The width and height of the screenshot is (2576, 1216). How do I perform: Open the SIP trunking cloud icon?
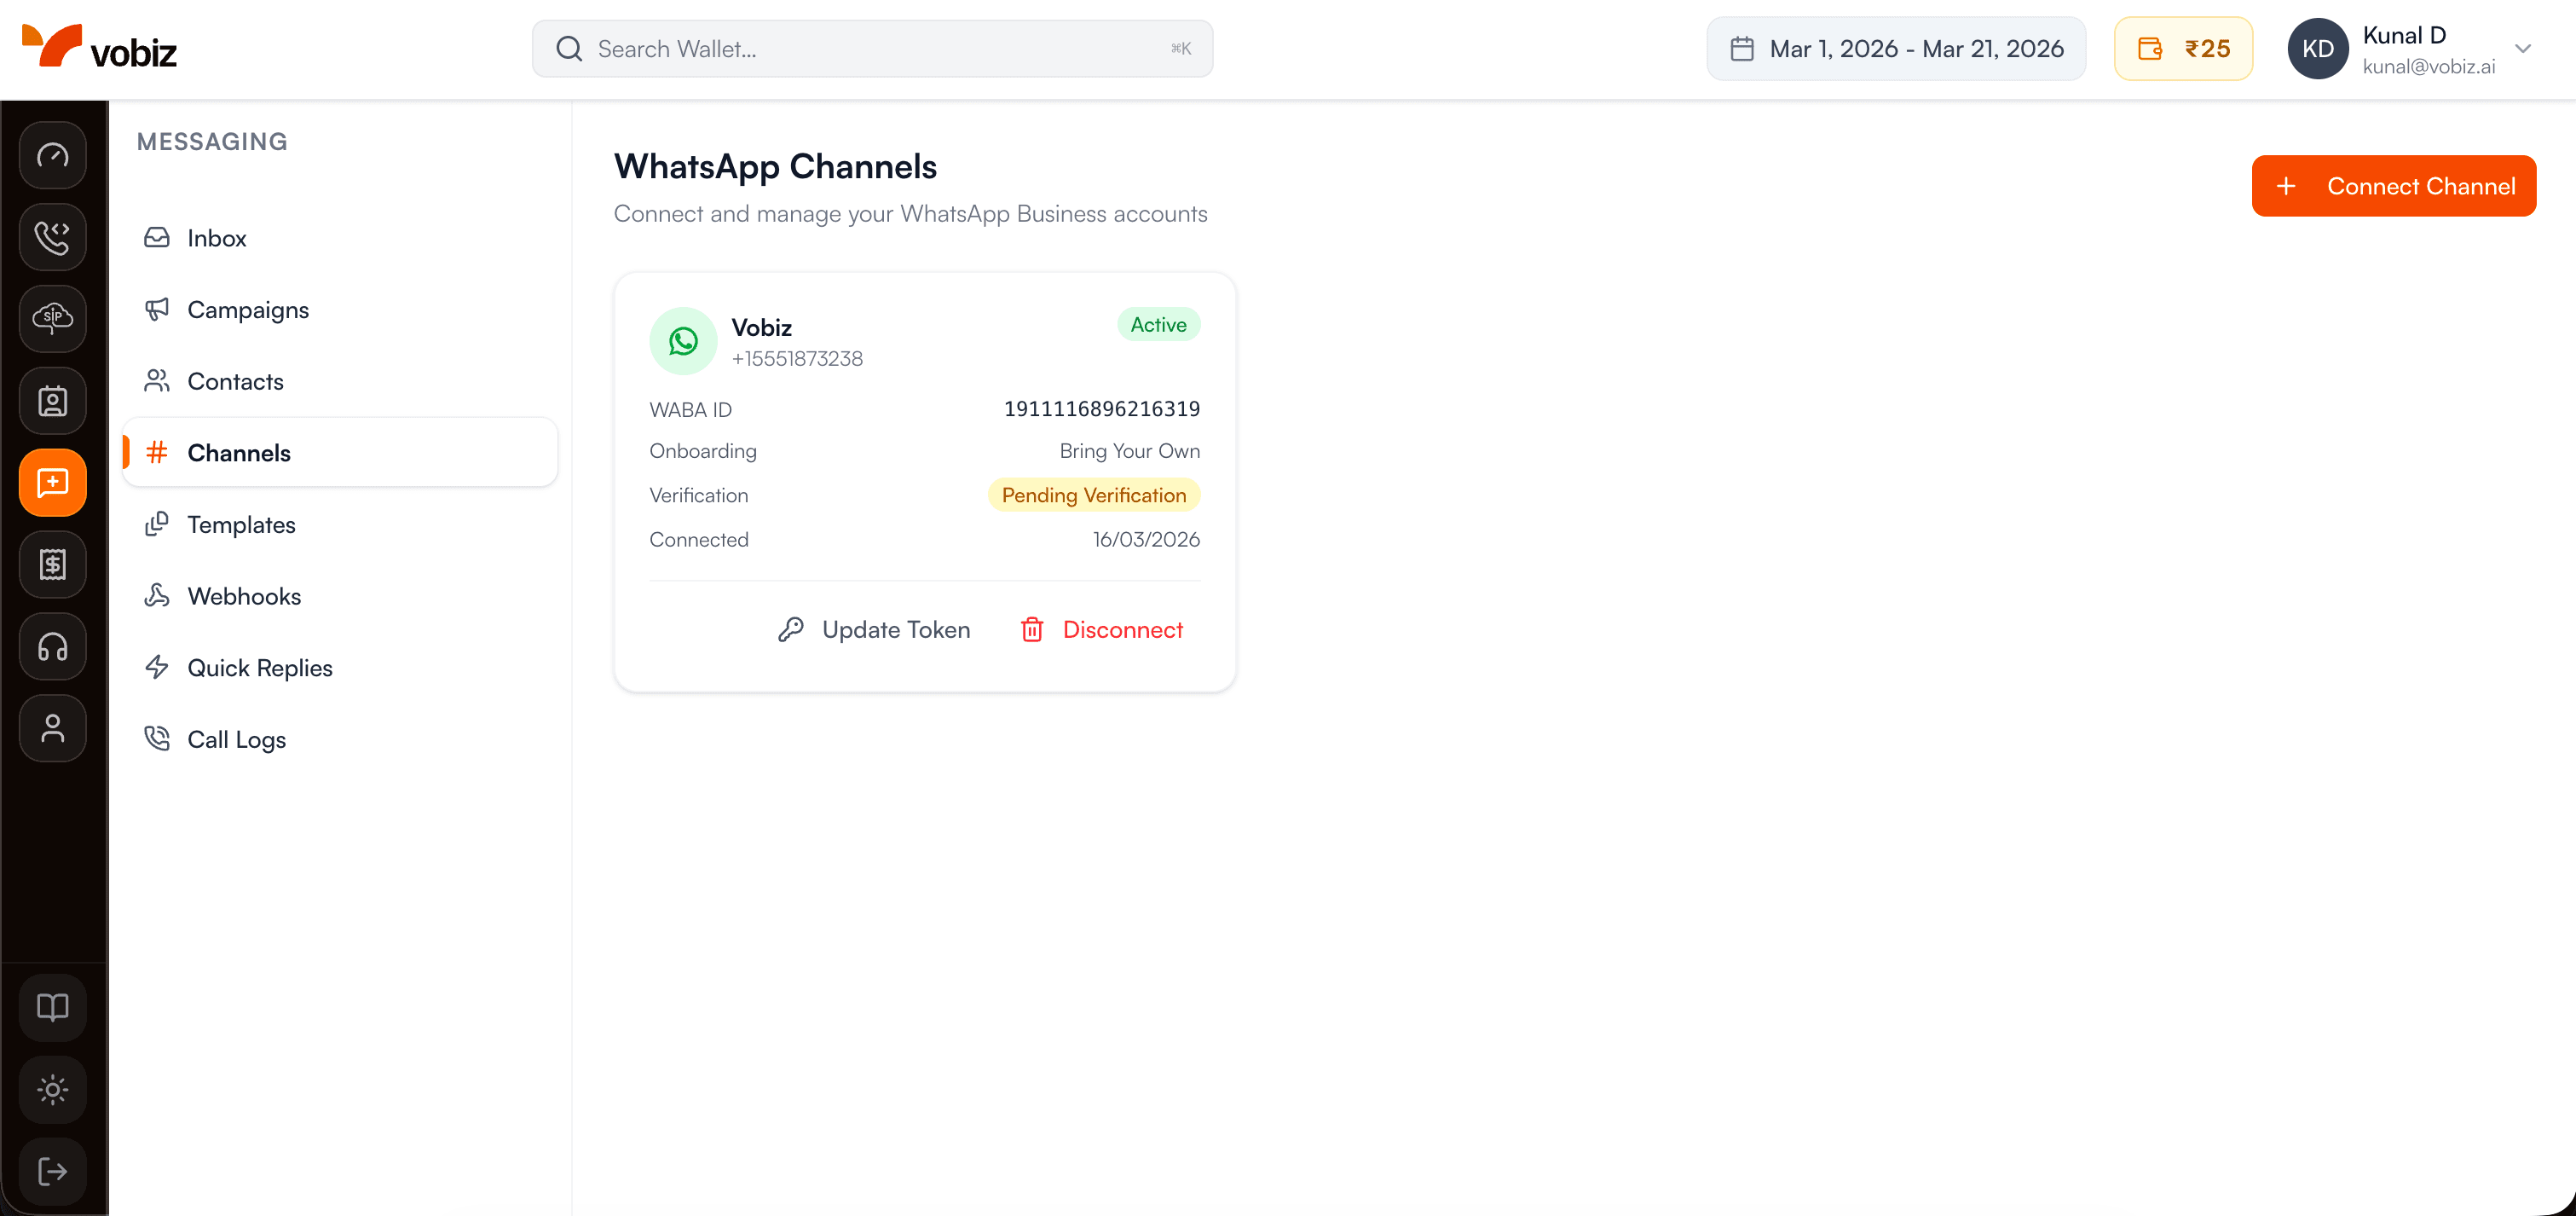tap(52, 319)
